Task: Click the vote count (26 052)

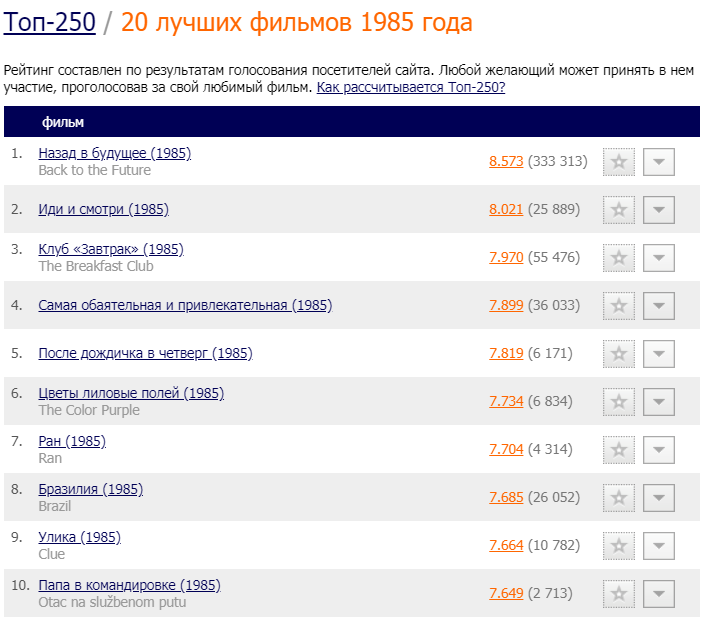Action: pyautogui.click(x=554, y=498)
